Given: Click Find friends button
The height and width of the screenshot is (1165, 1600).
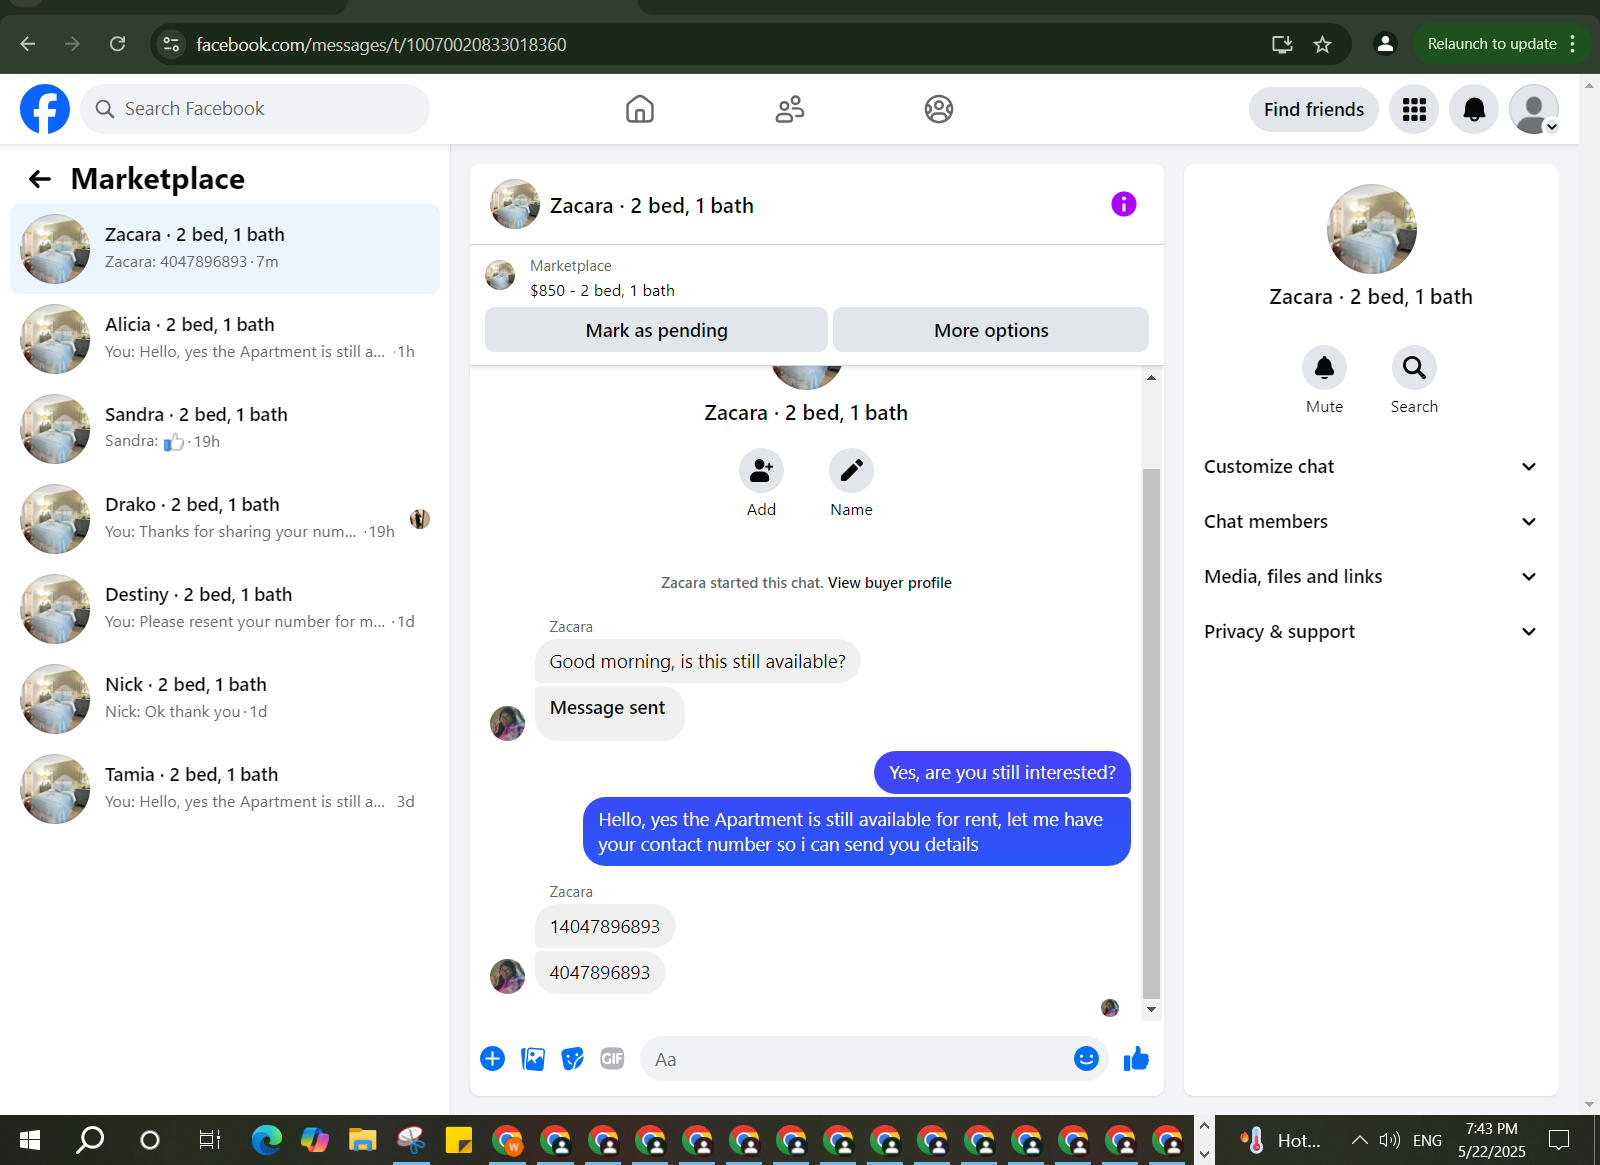Looking at the screenshot, I should [1313, 109].
